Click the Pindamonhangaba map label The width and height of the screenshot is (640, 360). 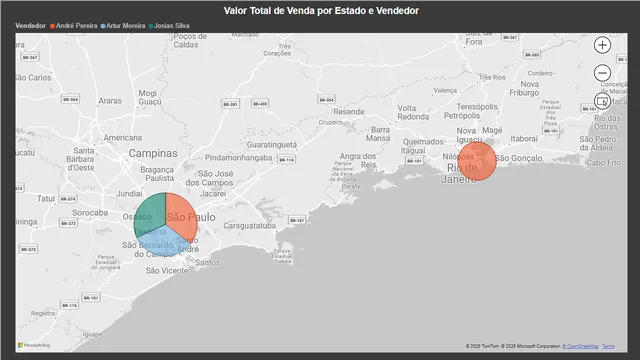[238, 158]
